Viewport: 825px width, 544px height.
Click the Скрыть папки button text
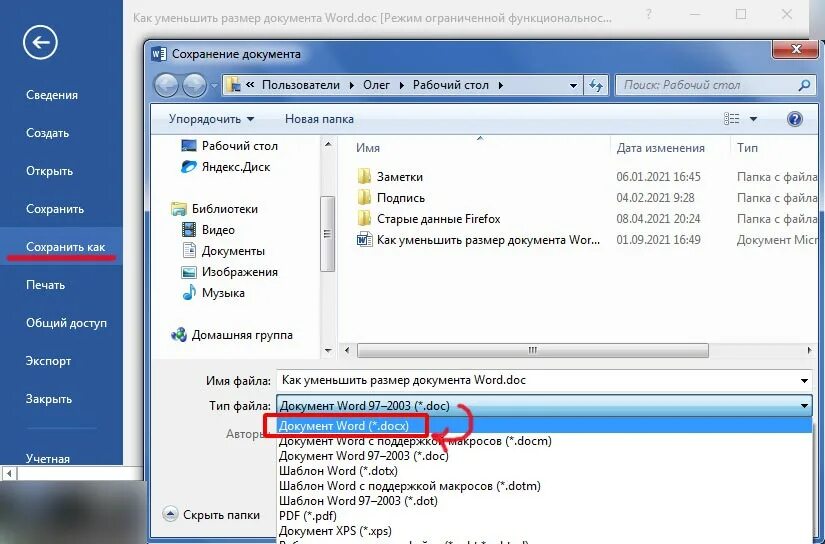(x=222, y=515)
